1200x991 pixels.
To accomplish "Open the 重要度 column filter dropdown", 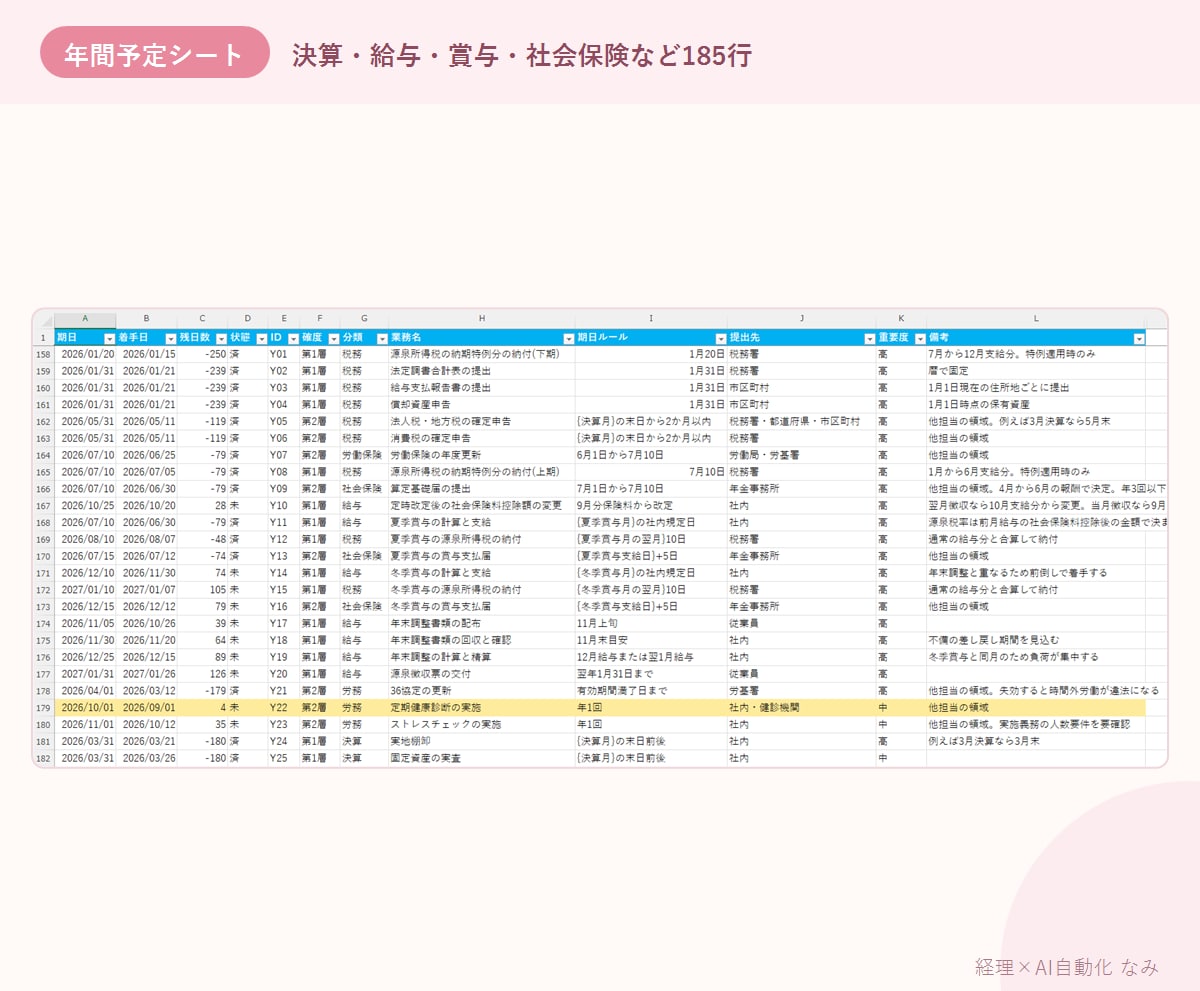I will pyautogui.click(x=920, y=339).
